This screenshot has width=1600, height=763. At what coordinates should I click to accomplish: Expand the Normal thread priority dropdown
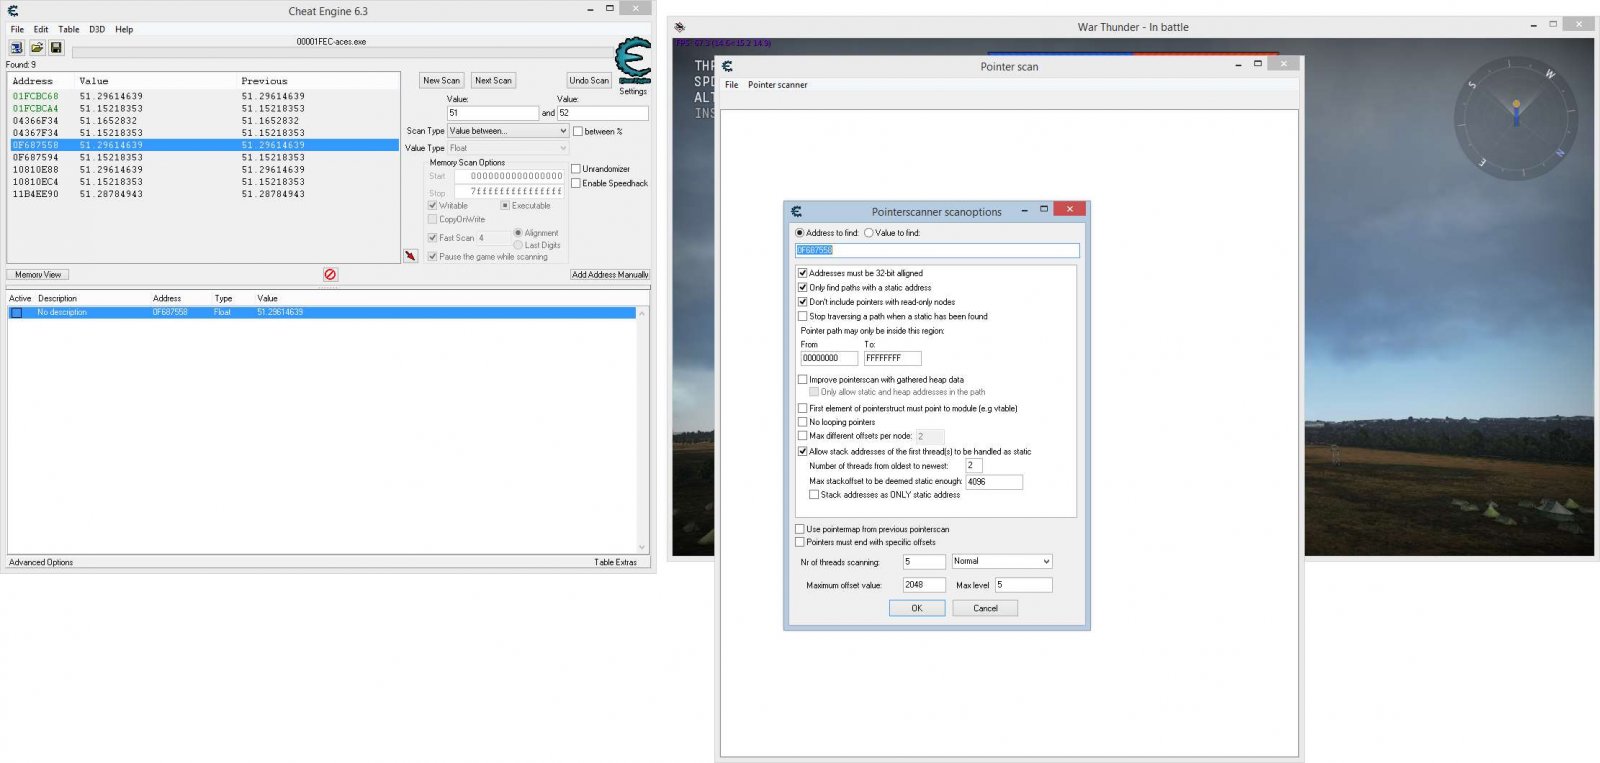pos(1001,562)
